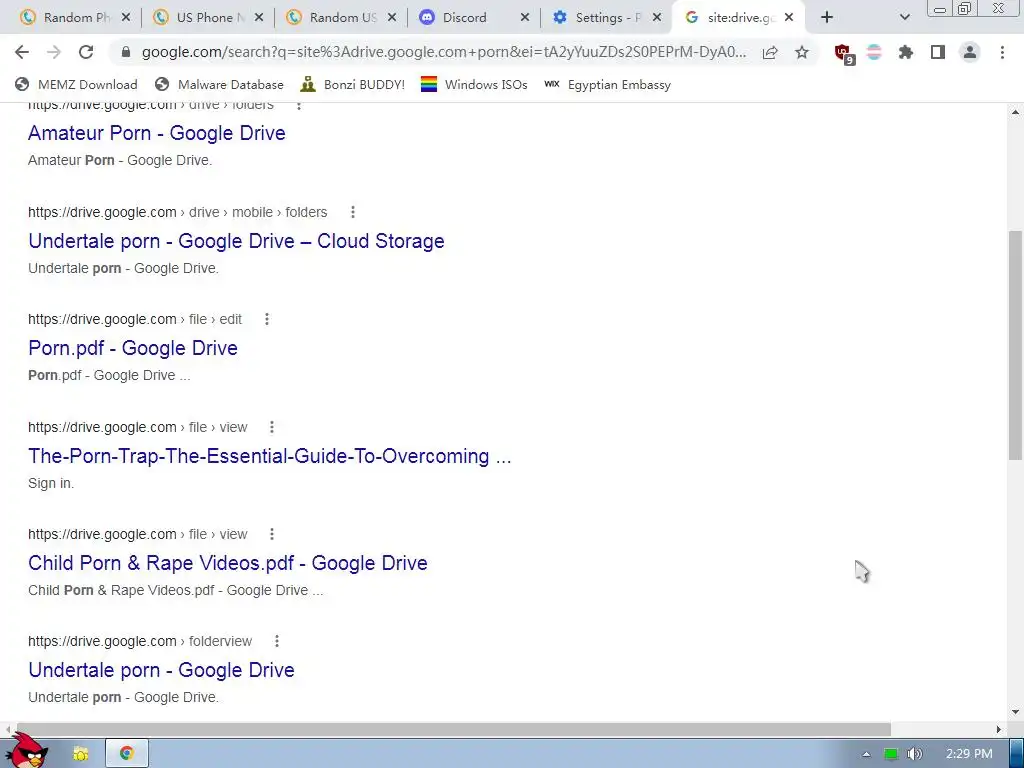
Task: Open the MEMZ Download bookmark
Action: [x=76, y=84]
